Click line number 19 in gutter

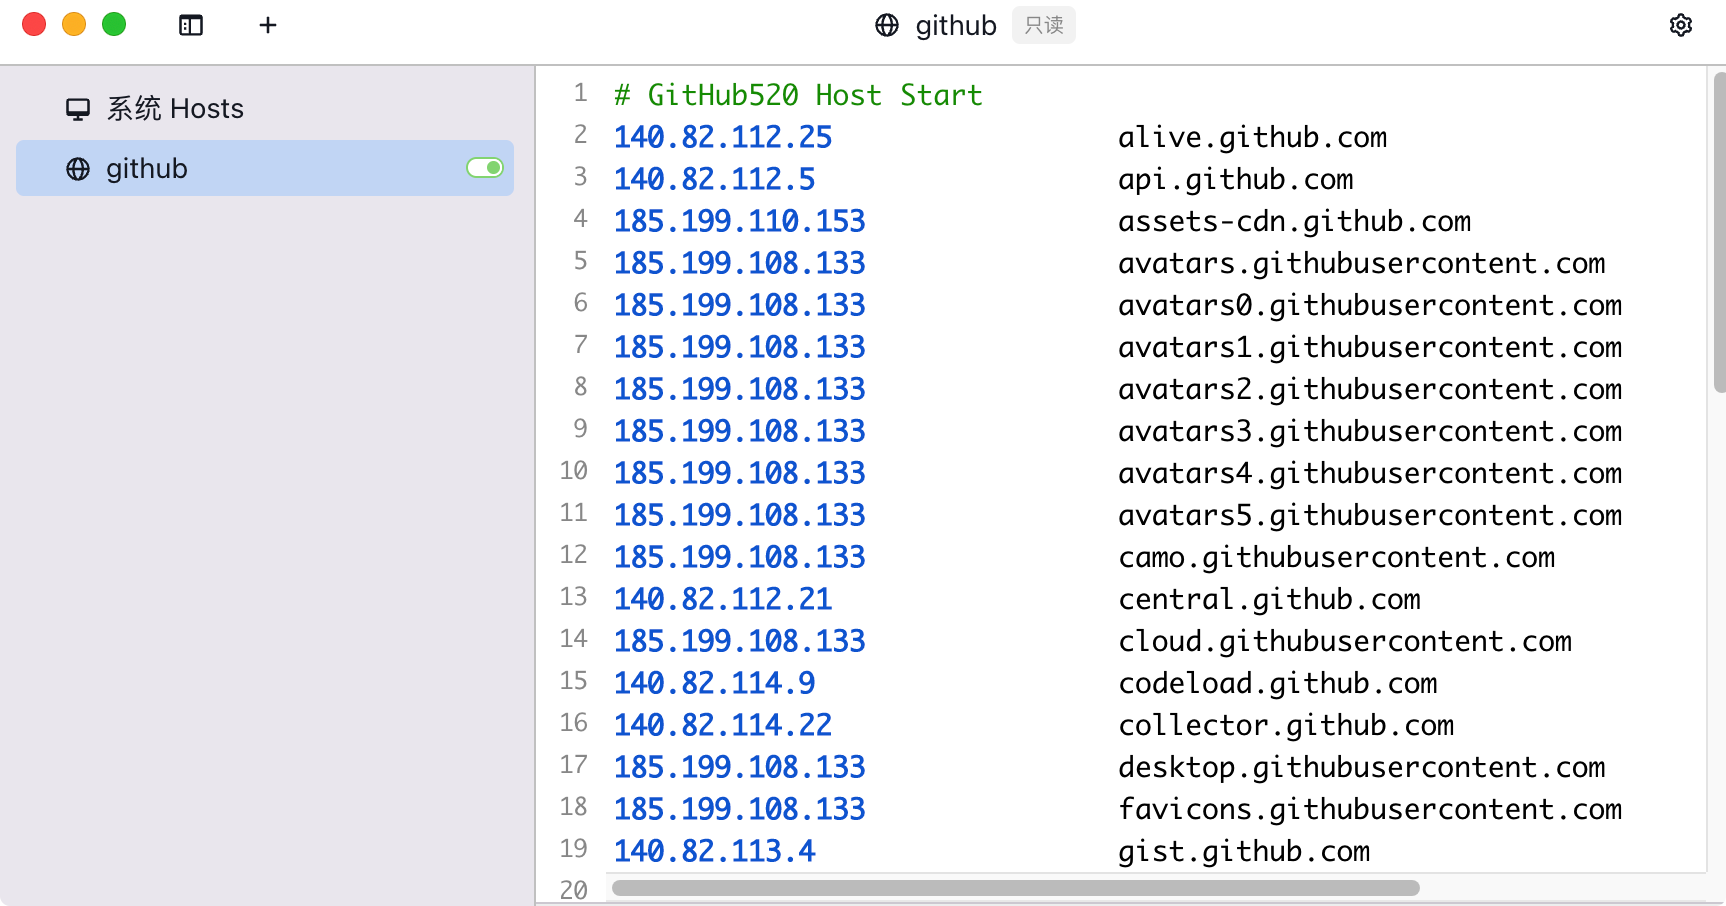pyautogui.click(x=573, y=849)
